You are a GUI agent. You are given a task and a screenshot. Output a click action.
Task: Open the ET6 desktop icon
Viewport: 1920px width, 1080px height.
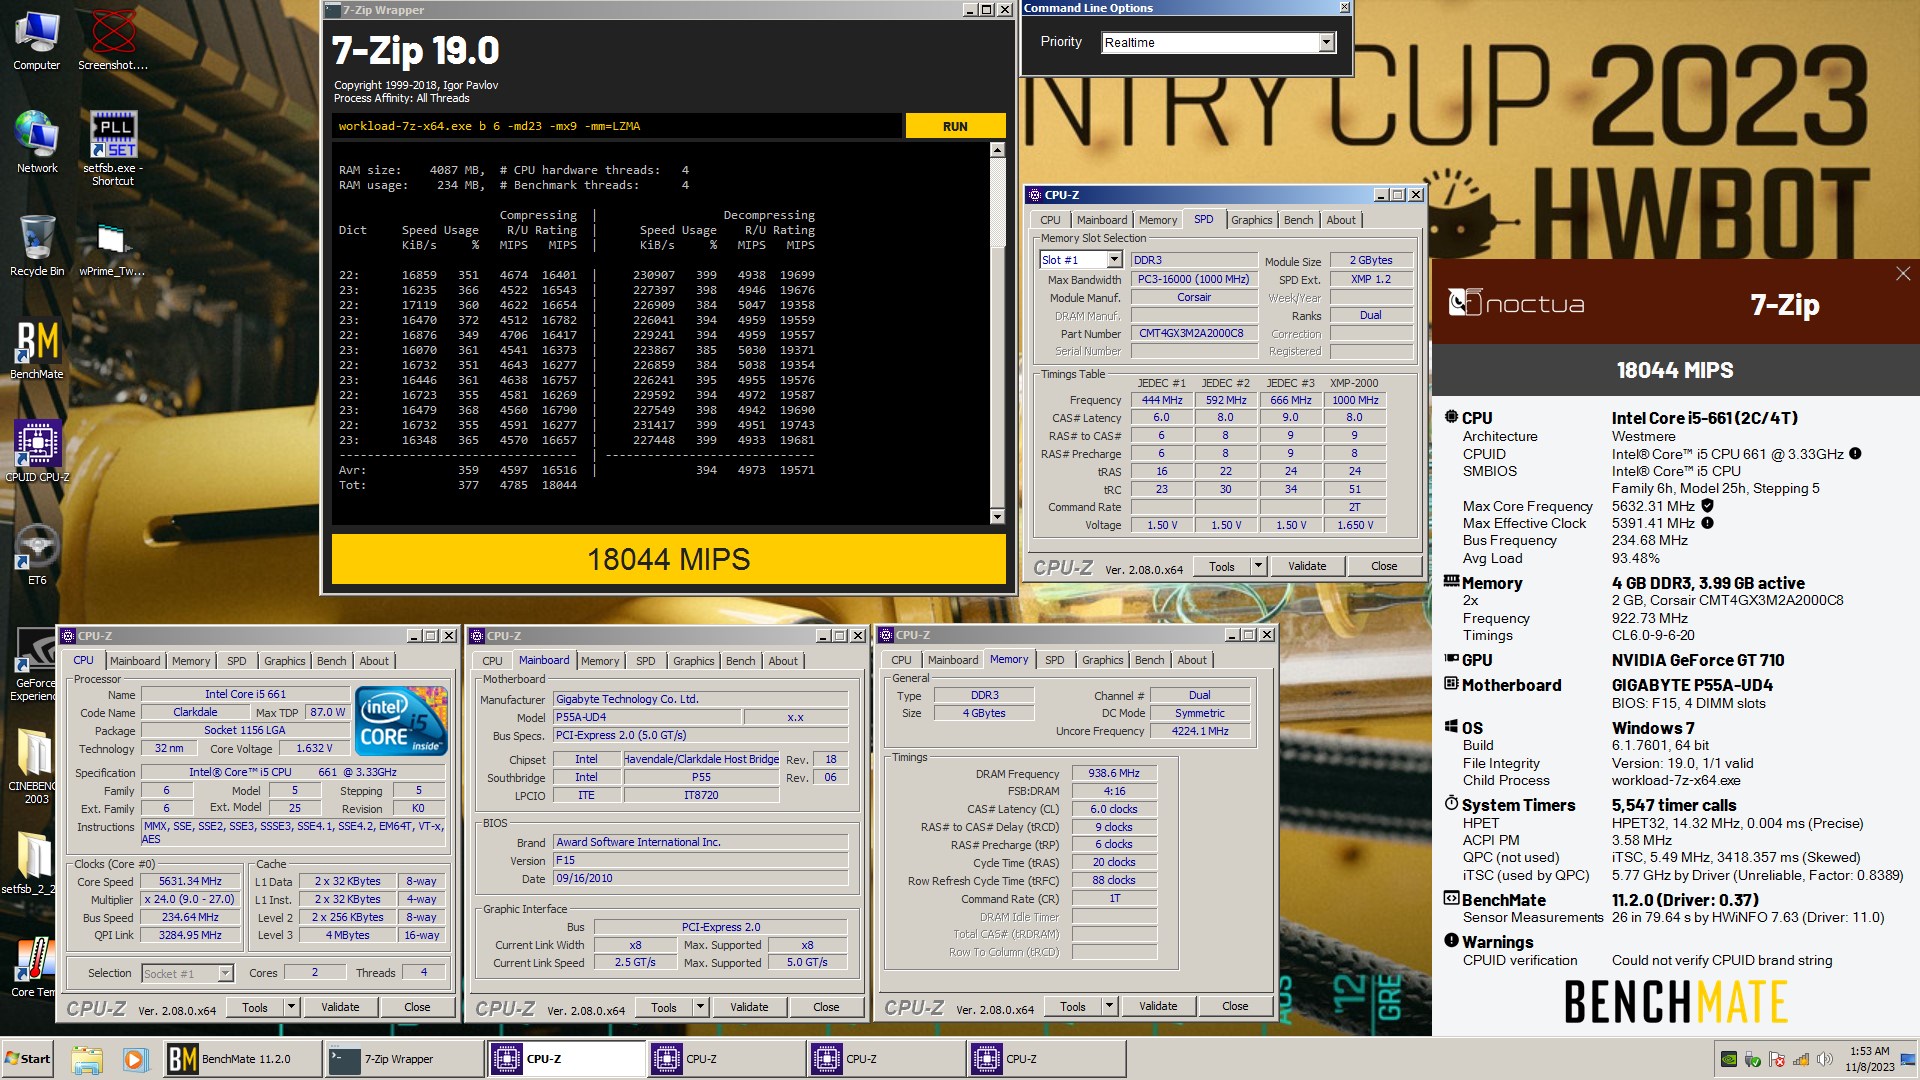(37, 555)
